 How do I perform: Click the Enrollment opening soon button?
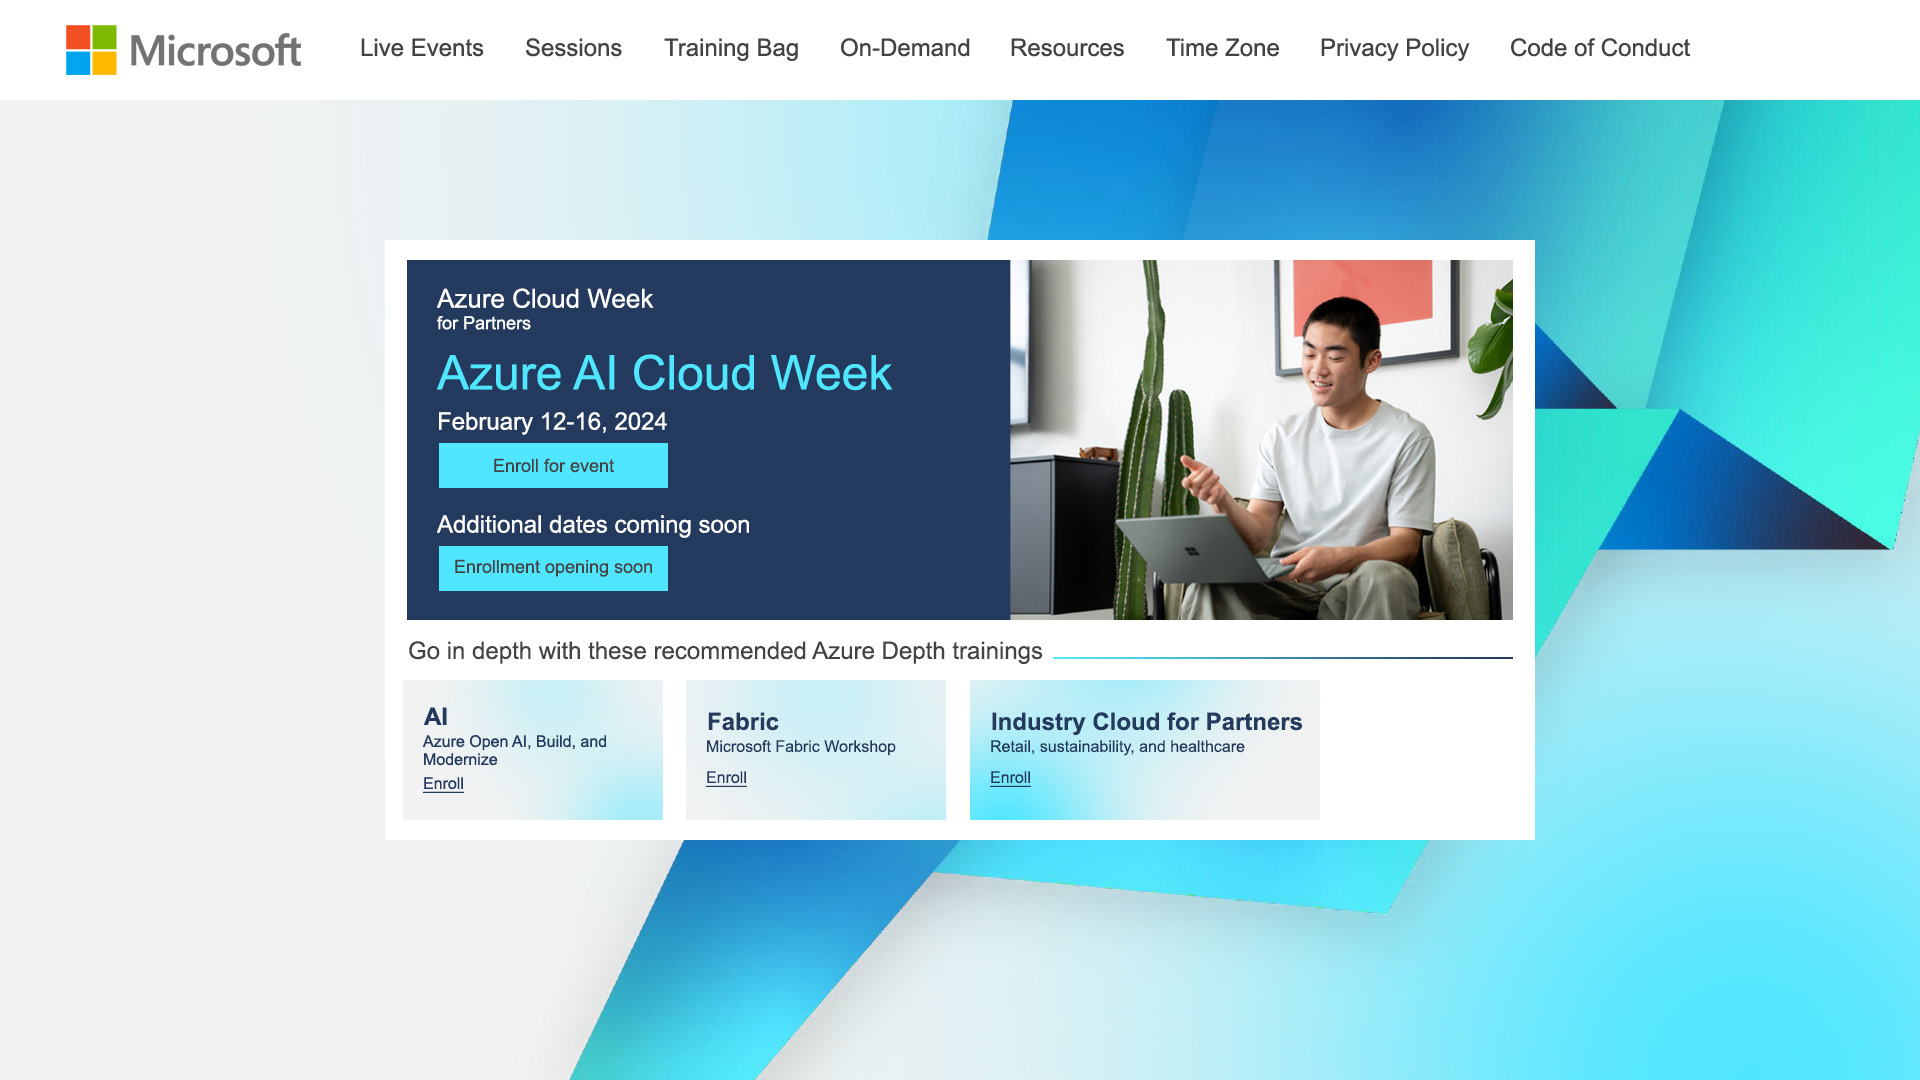(553, 568)
